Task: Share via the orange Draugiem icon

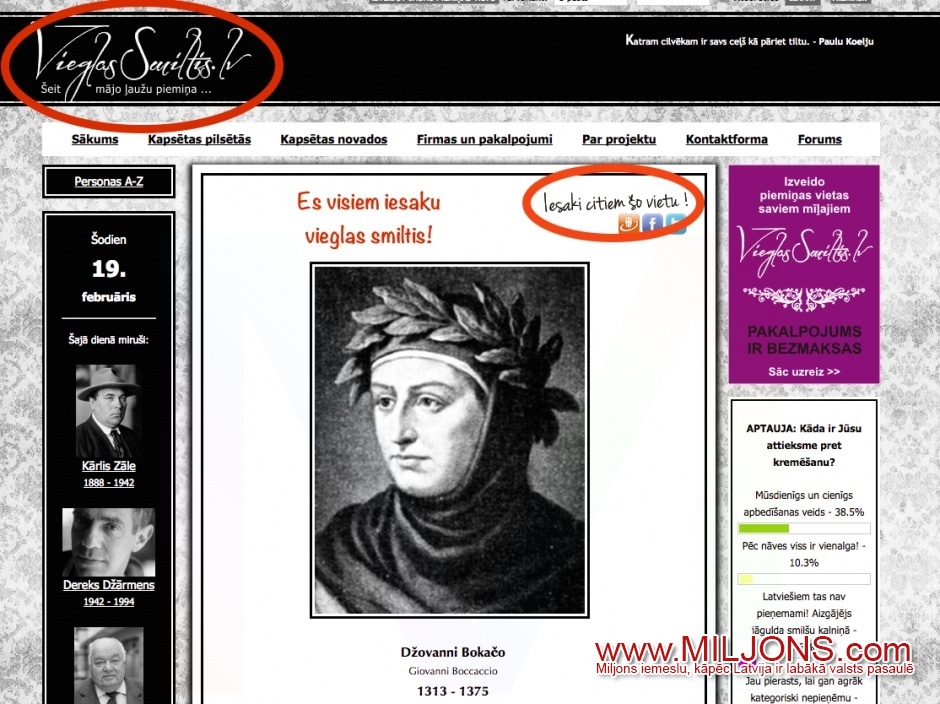Action: coord(628,223)
